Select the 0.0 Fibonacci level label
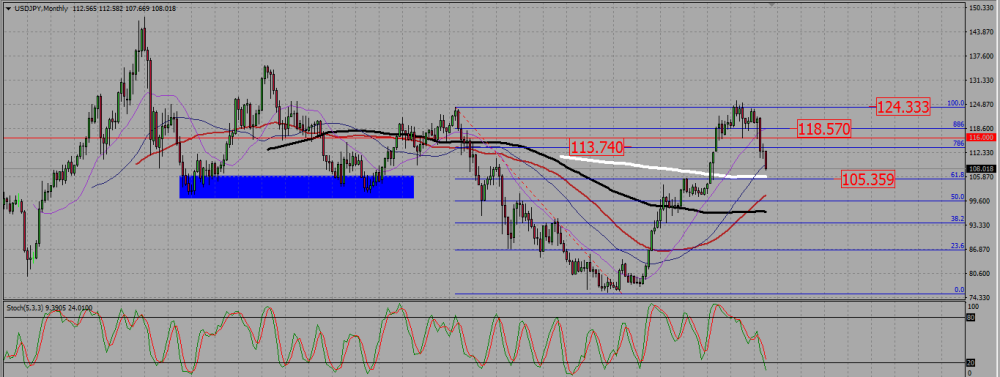1000x377 pixels. pos(959,290)
